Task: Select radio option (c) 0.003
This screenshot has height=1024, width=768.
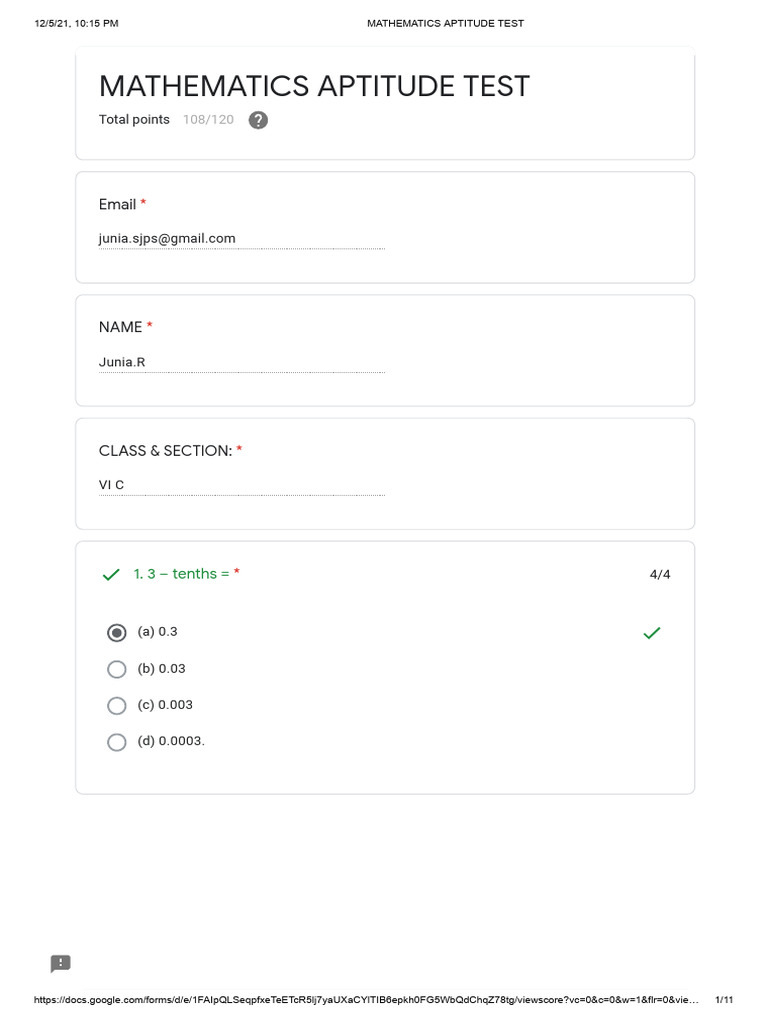Action: pyautogui.click(x=117, y=705)
